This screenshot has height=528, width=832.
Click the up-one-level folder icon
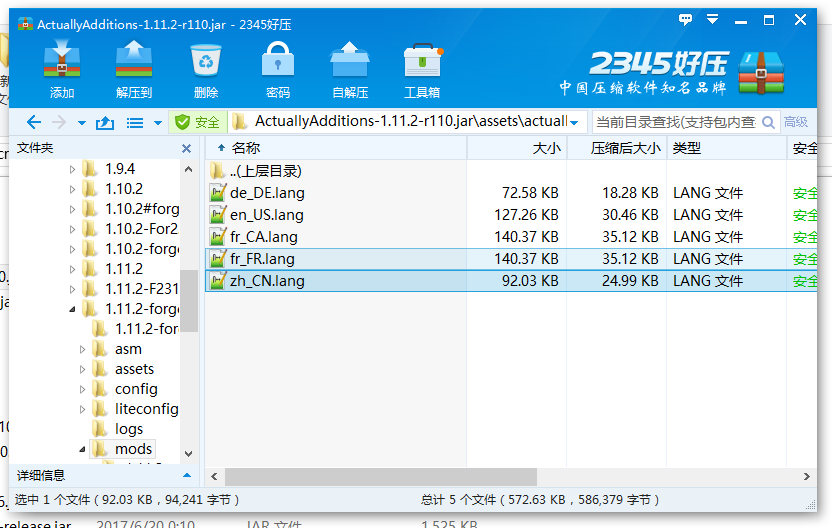coord(104,122)
